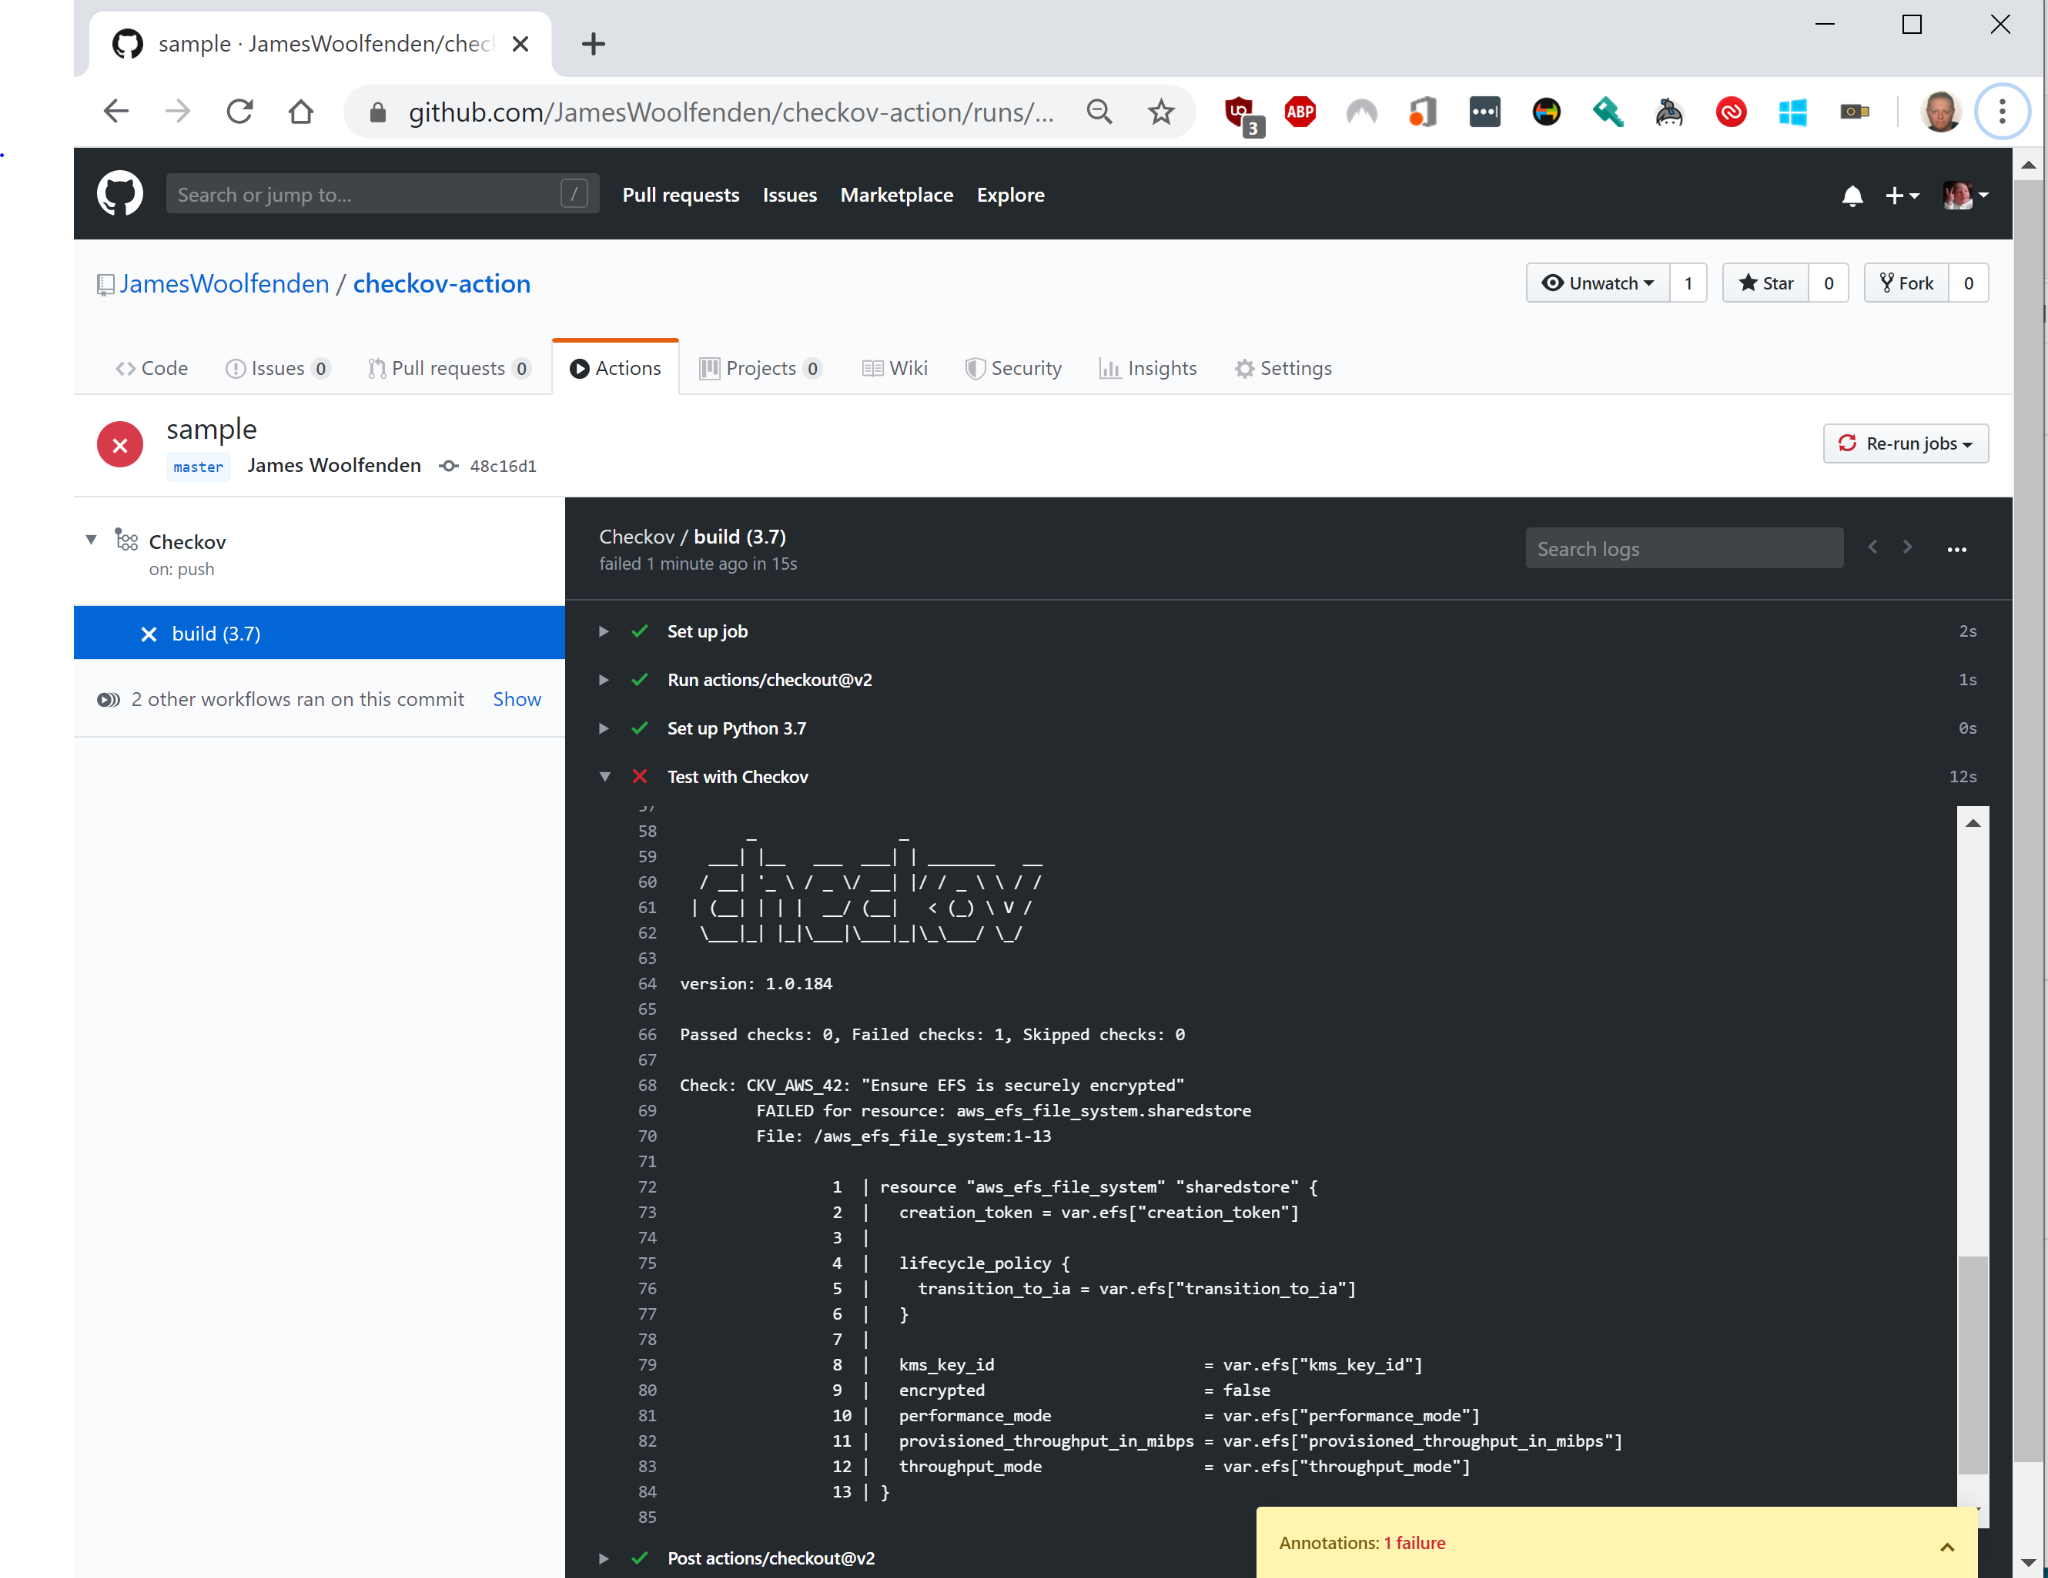Click the browser address bar

pyautogui.click(x=730, y=112)
